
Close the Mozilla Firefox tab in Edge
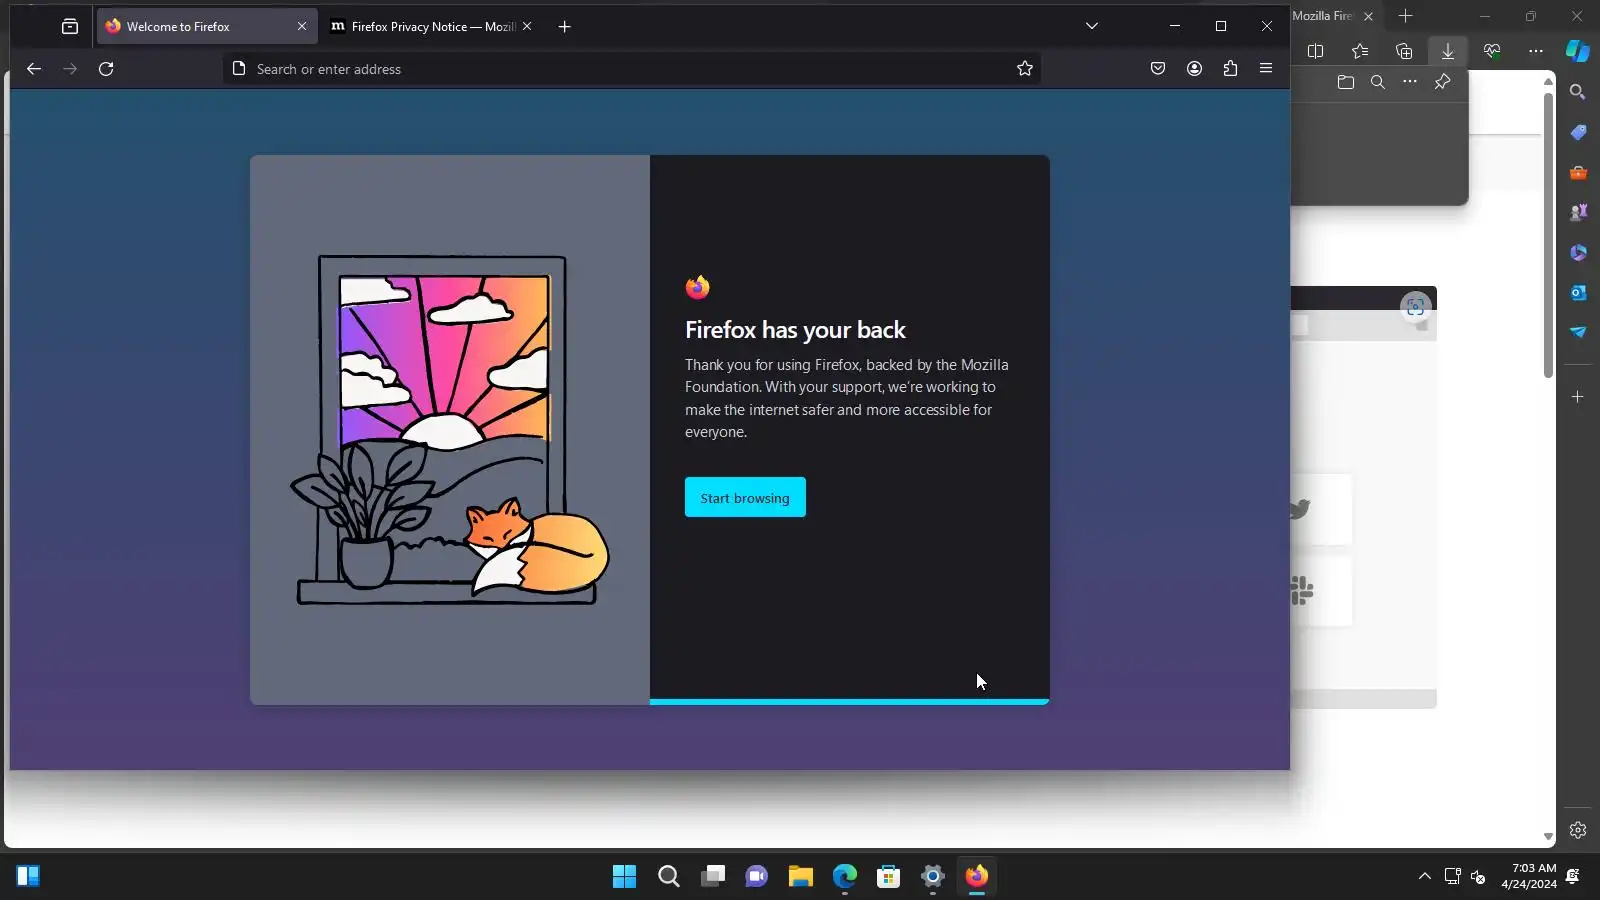(x=1368, y=16)
